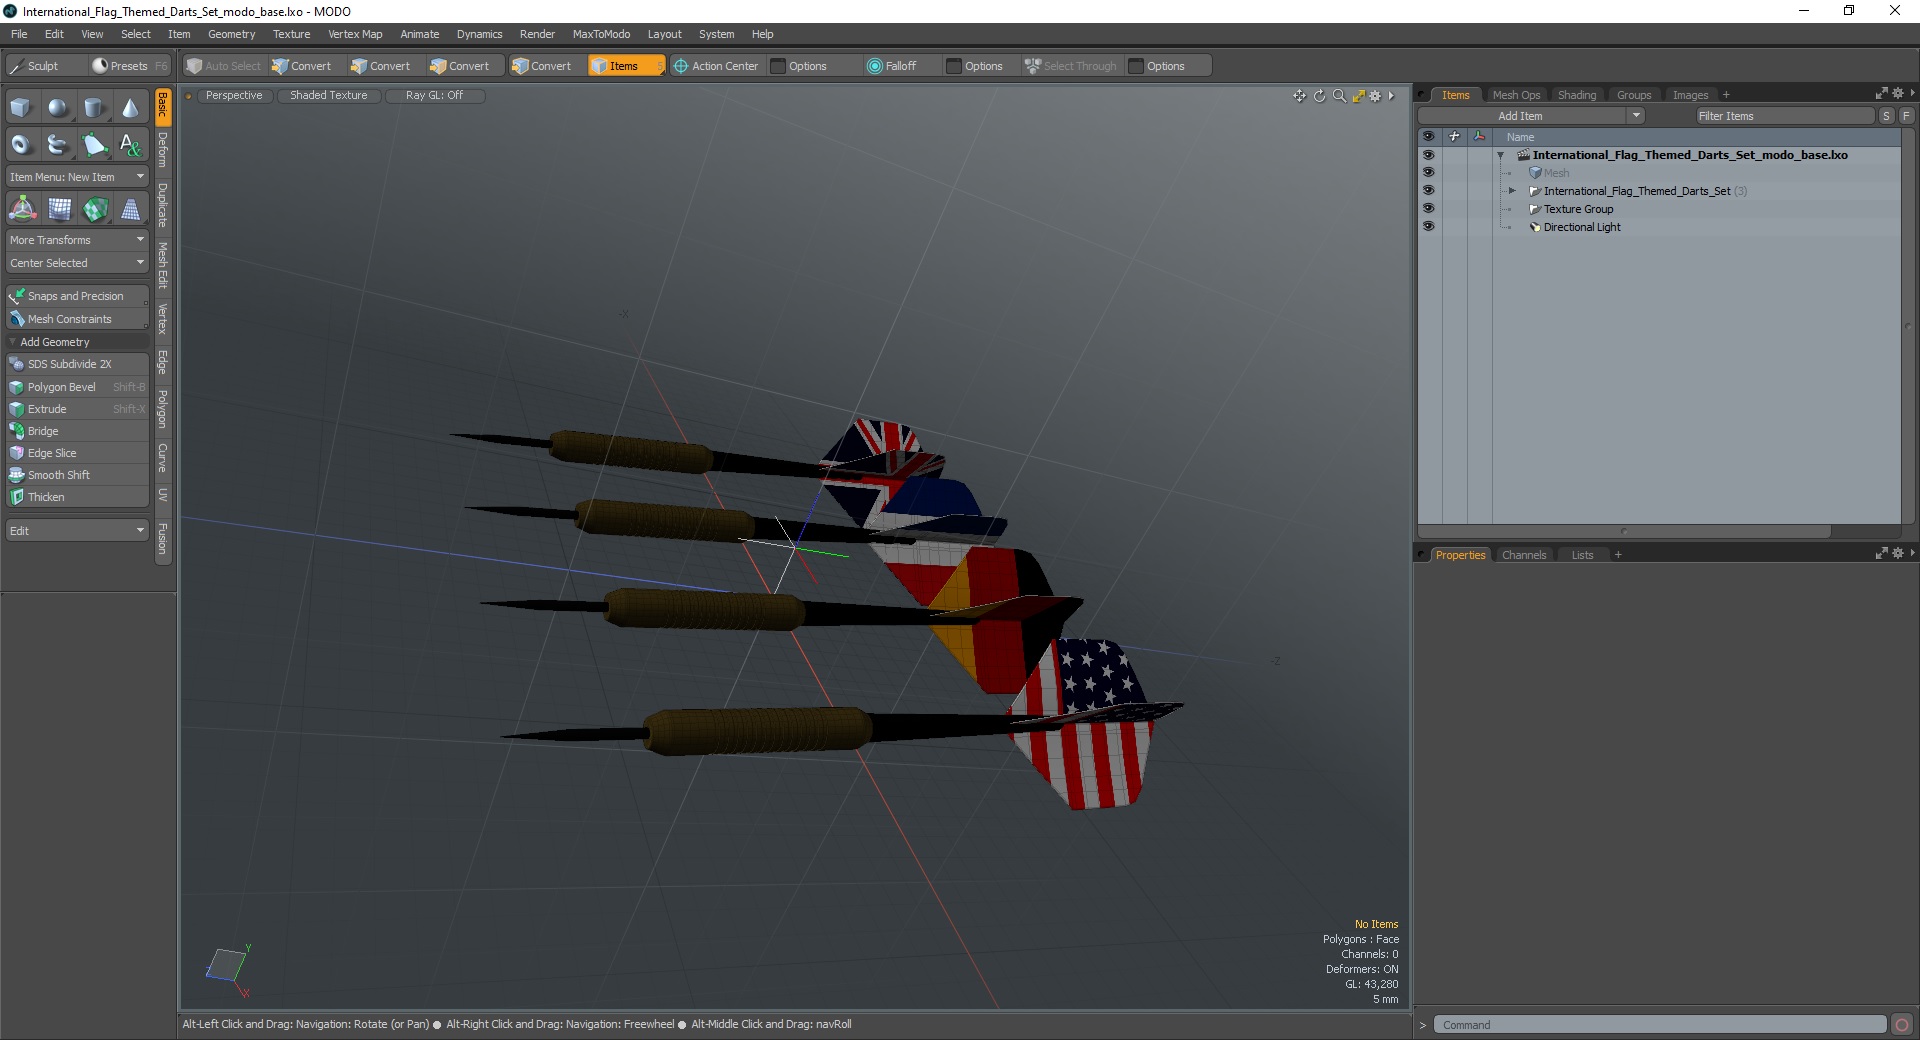Click Snaps and Precision button
1920x1040 pixels.
click(77, 296)
